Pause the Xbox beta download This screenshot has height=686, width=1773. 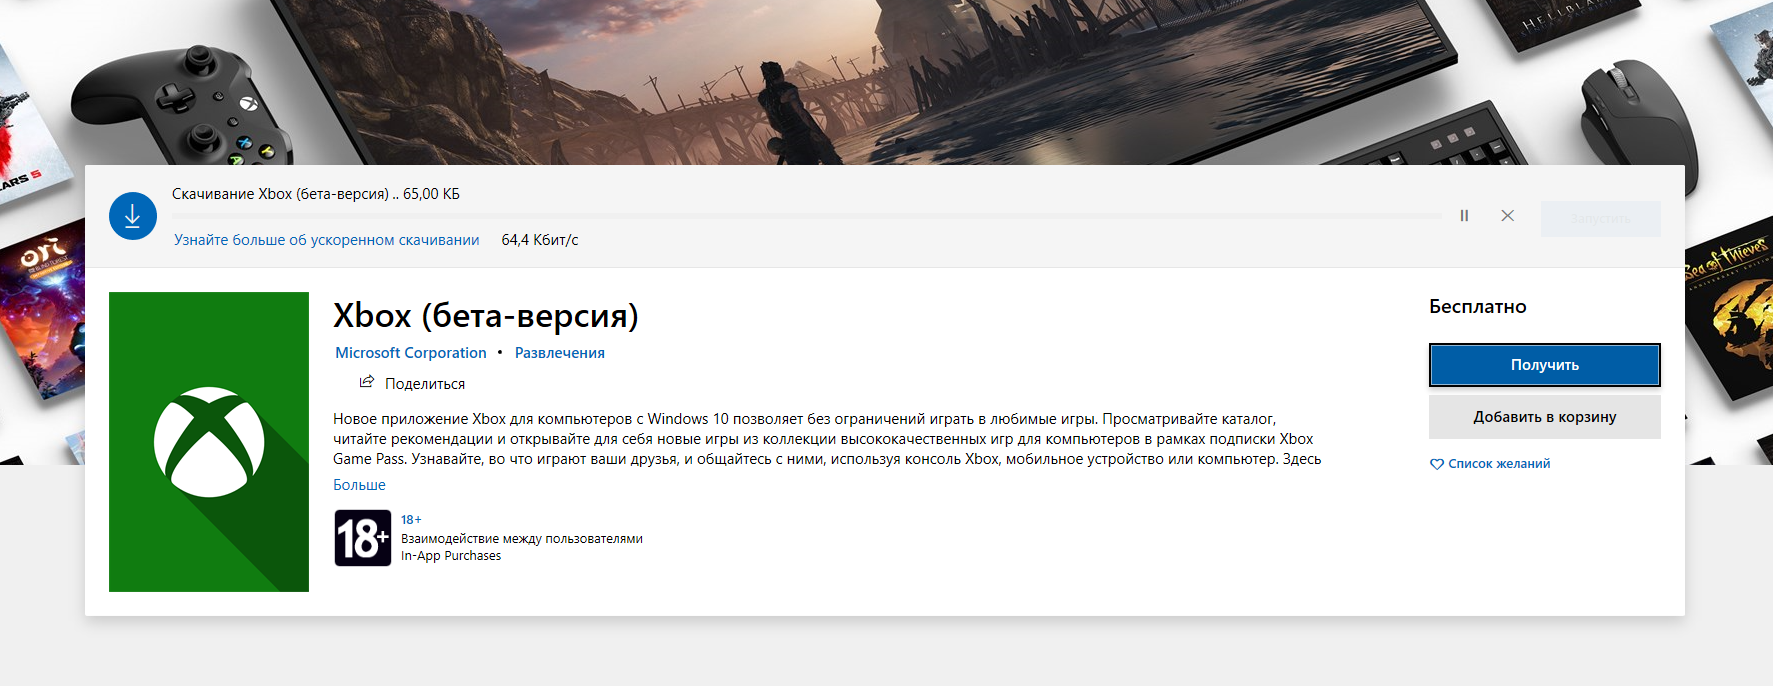pos(1464,216)
